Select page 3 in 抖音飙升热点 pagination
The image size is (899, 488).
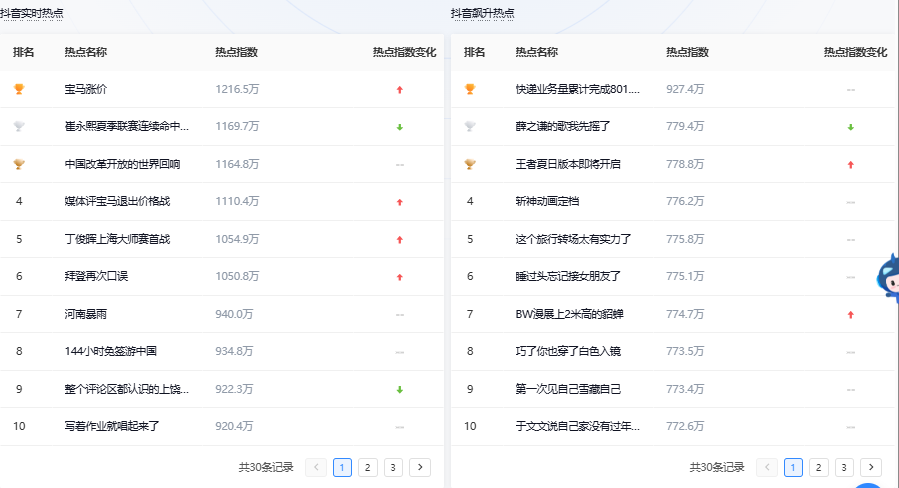click(x=844, y=467)
